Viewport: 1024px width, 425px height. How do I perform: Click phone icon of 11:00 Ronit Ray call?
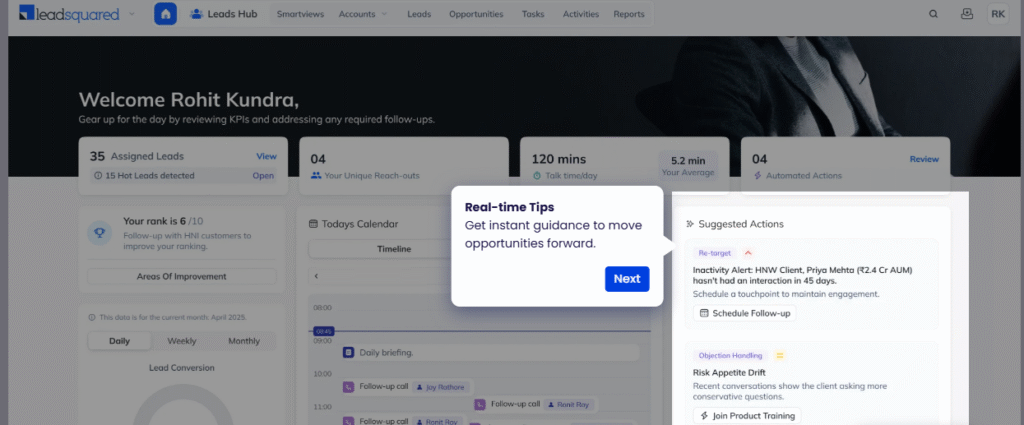pos(480,404)
